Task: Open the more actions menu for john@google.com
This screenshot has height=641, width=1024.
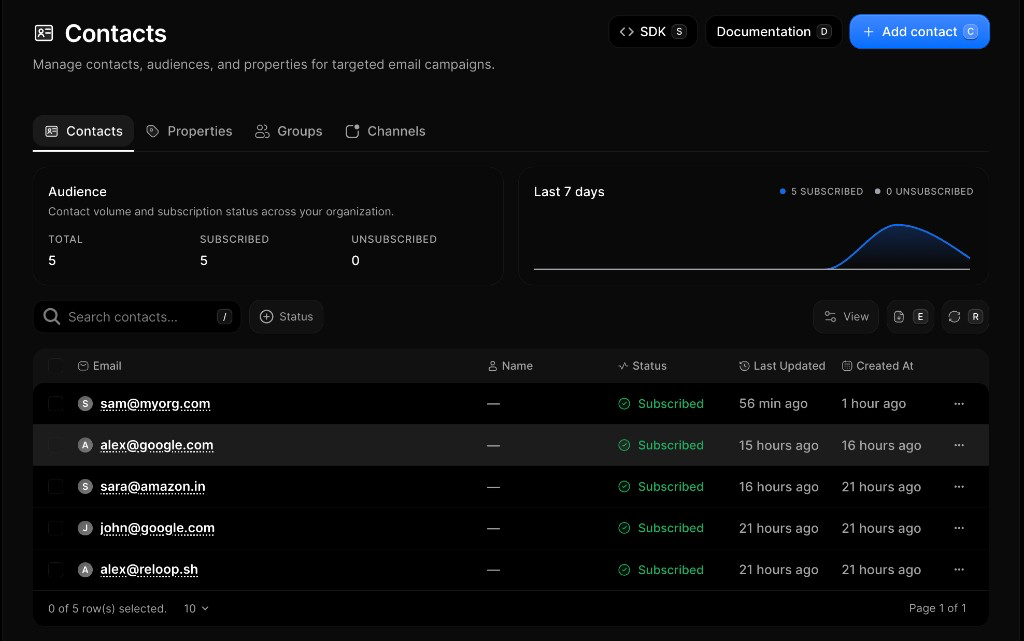Action: coord(959,528)
